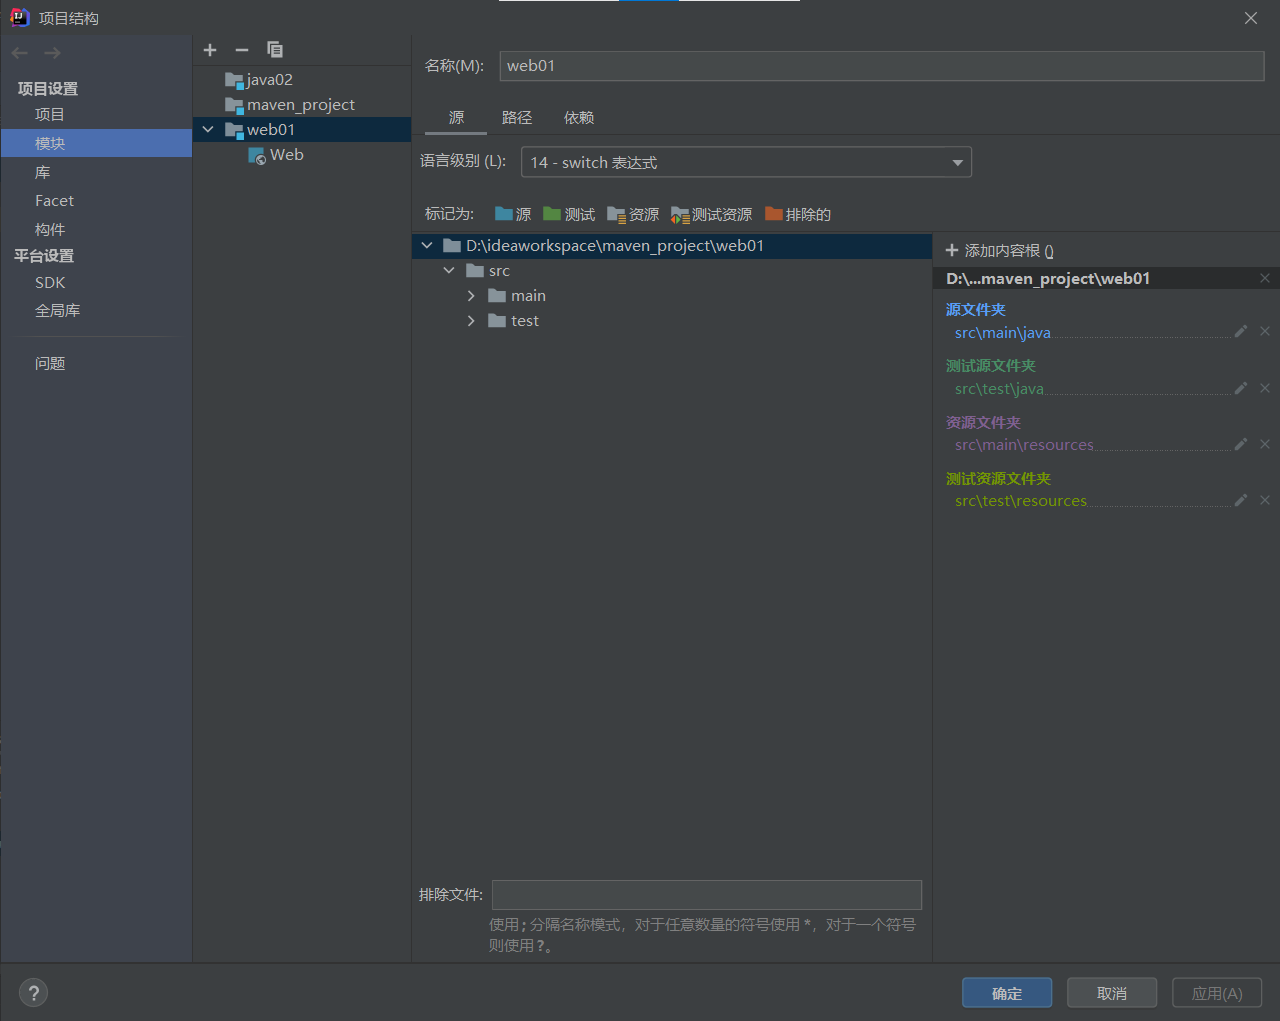The image size is (1280, 1021).
Task: Click the add module plus icon
Action: pyautogui.click(x=210, y=50)
